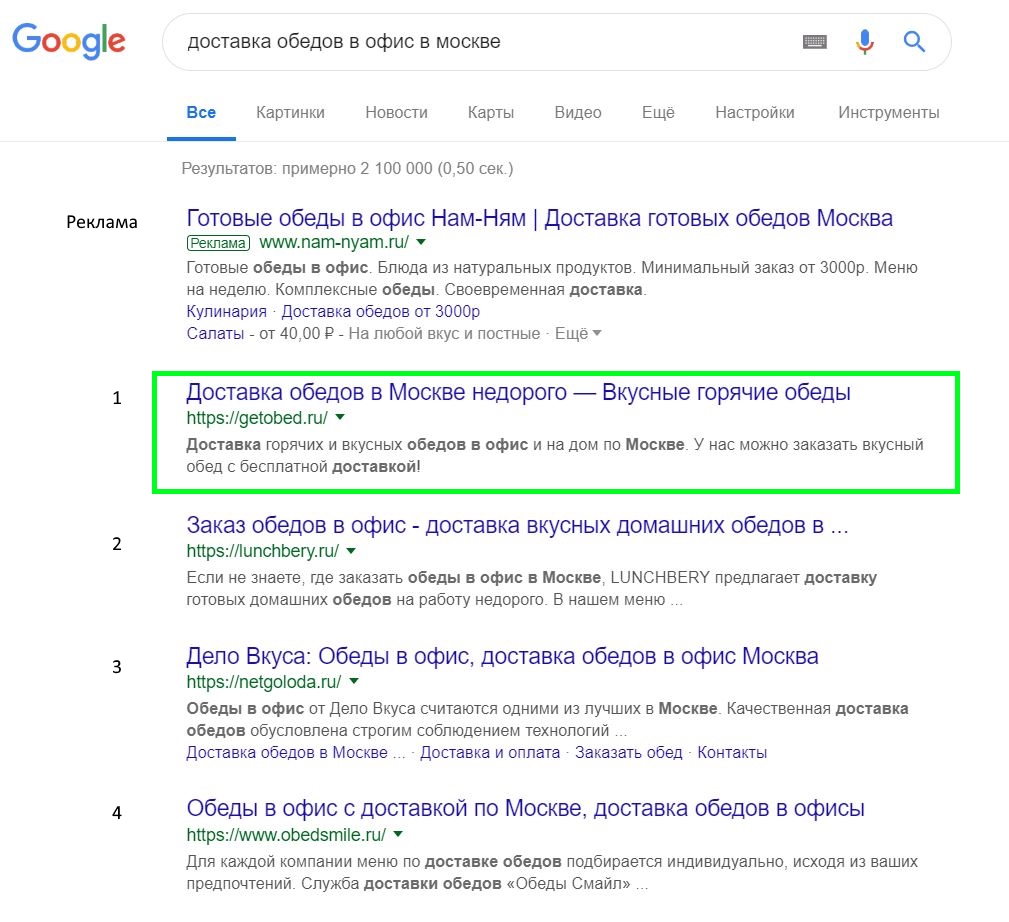
Task: Switch to the Видео tab
Action: click(x=577, y=113)
